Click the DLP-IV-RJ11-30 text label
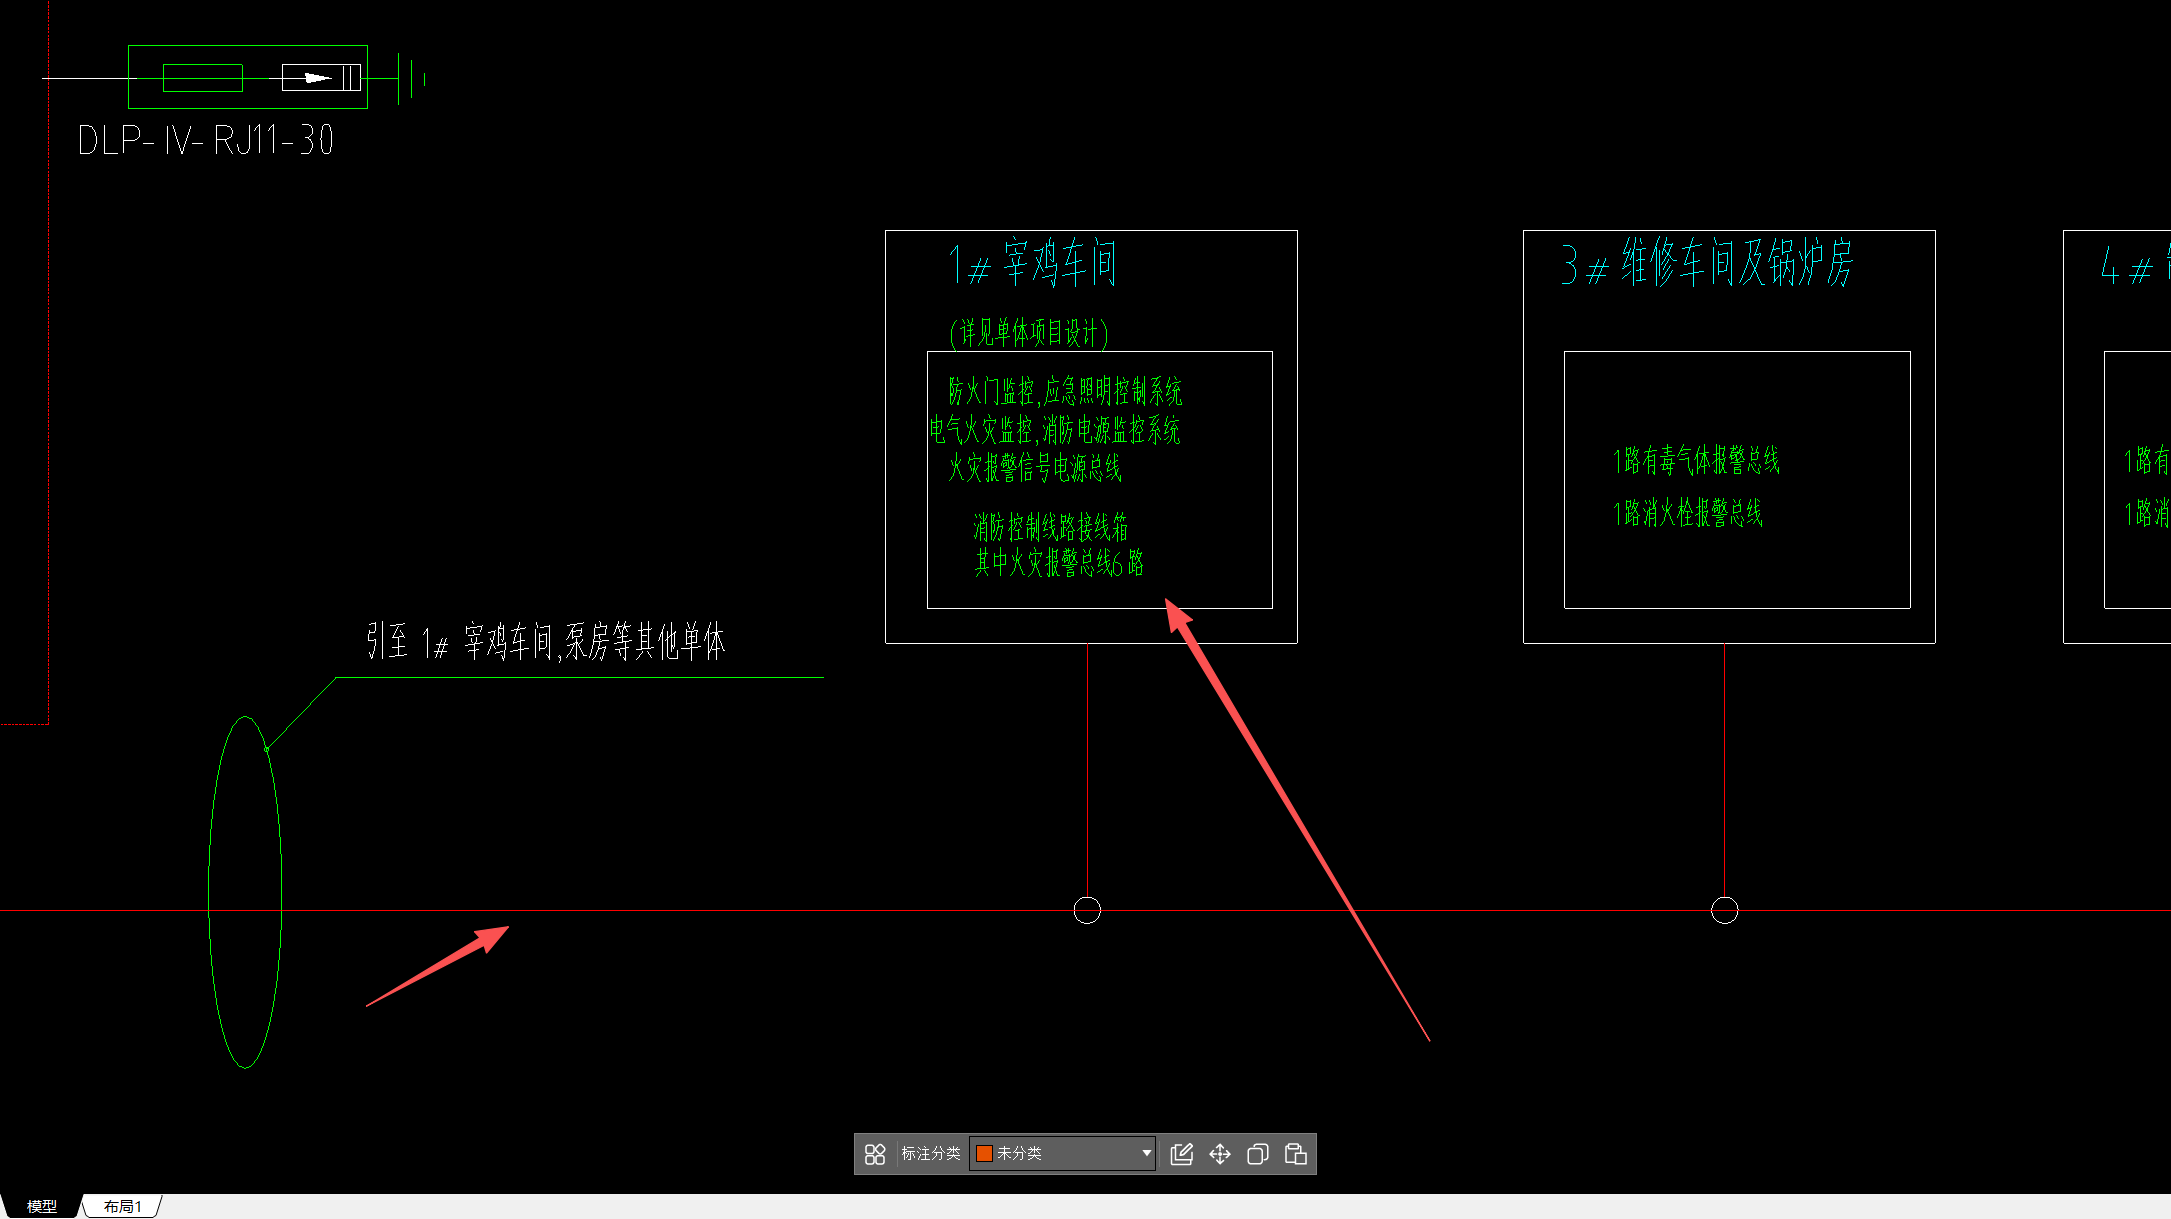The height and width of the screenshot is (1219, 2171). [205, 140]
